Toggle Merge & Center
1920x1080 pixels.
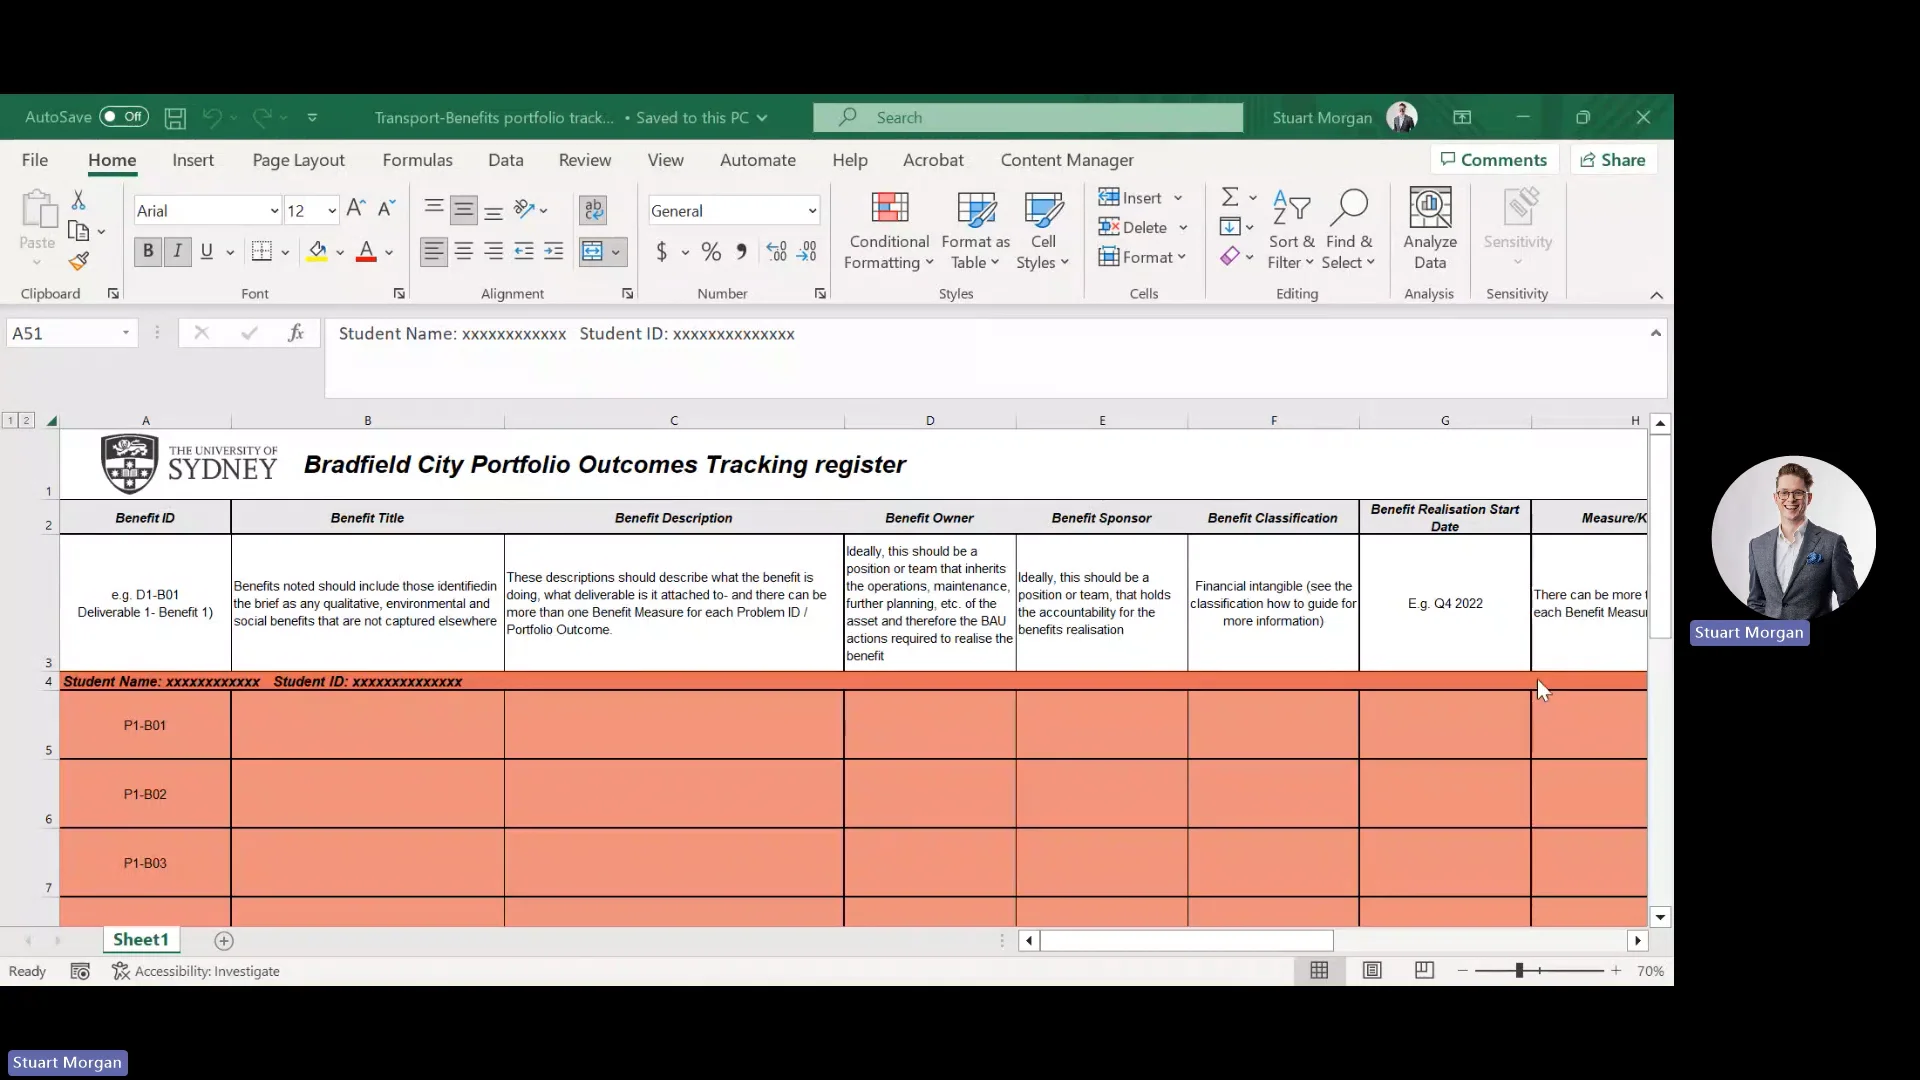coord(595,251)
